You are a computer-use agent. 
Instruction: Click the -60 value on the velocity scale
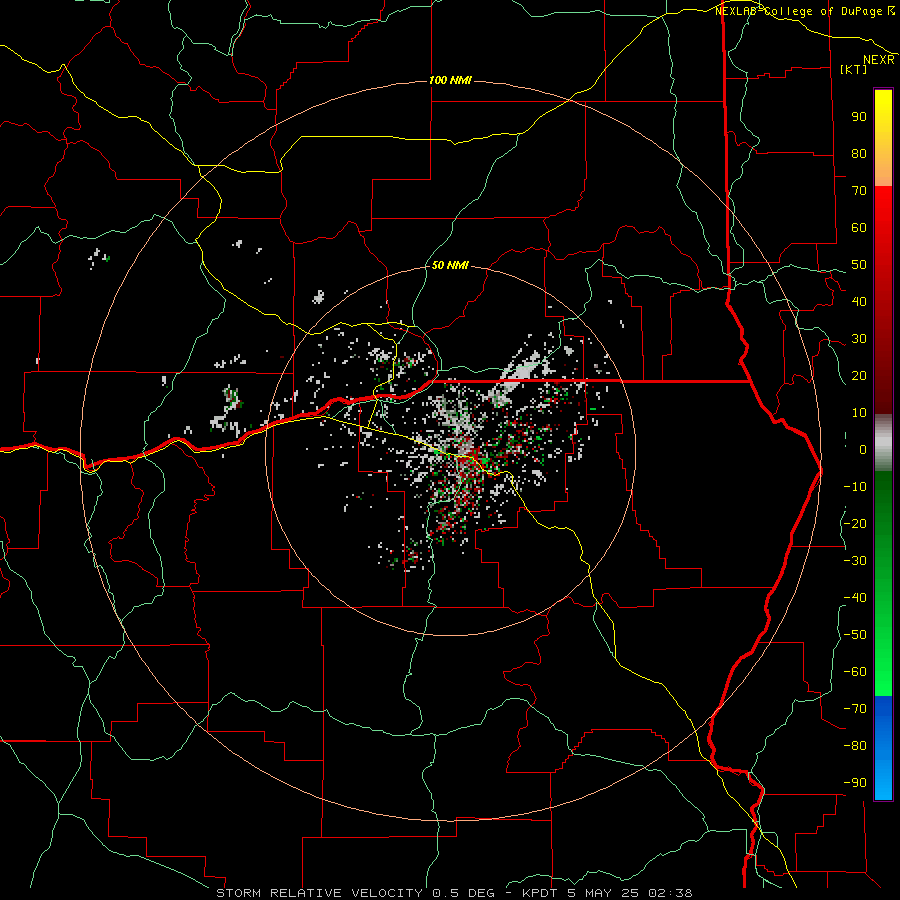click(855, 672)
